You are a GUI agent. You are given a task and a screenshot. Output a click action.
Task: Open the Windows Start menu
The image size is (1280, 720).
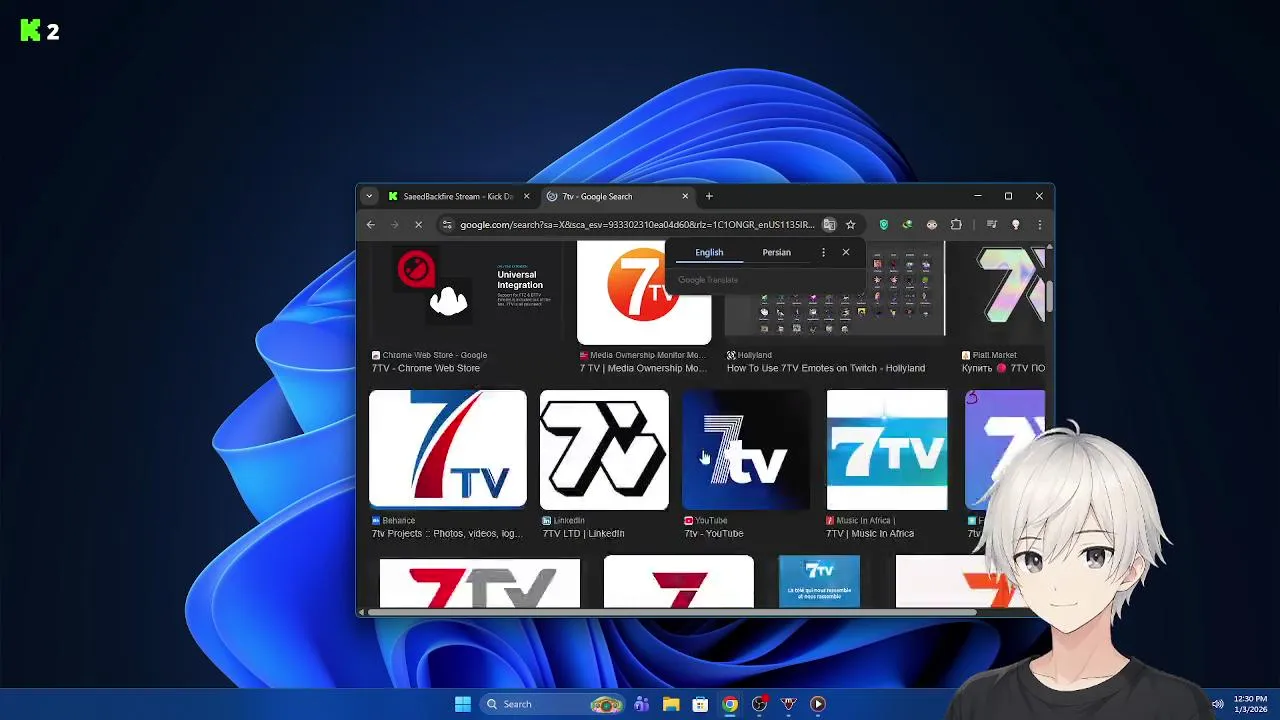tap(463, 704)
